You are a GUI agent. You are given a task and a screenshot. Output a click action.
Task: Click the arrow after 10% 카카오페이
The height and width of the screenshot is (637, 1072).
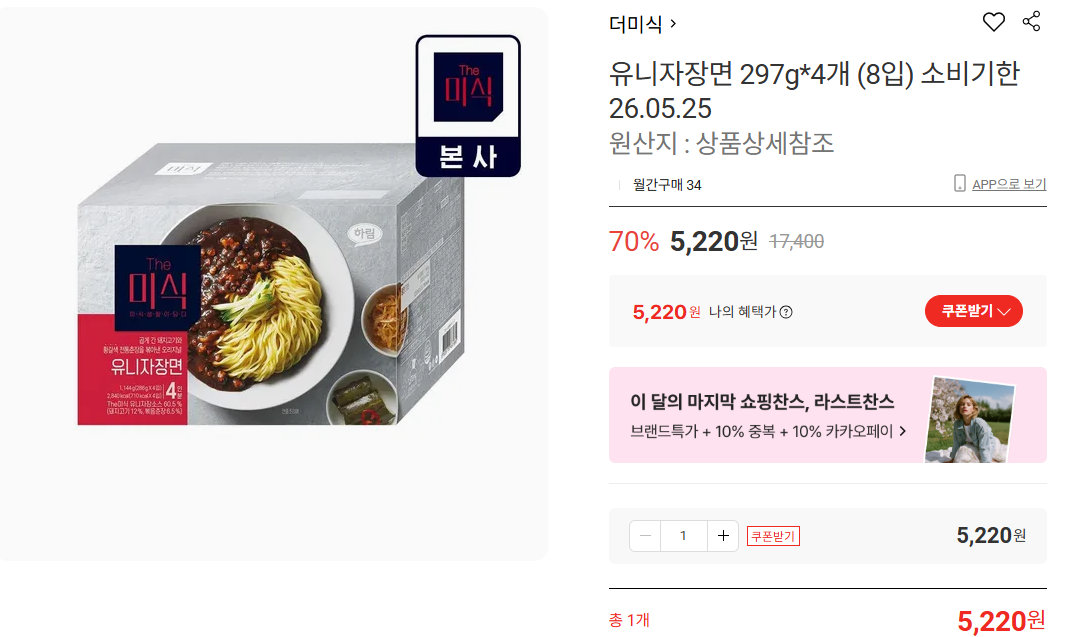click(x=903, y=431)
